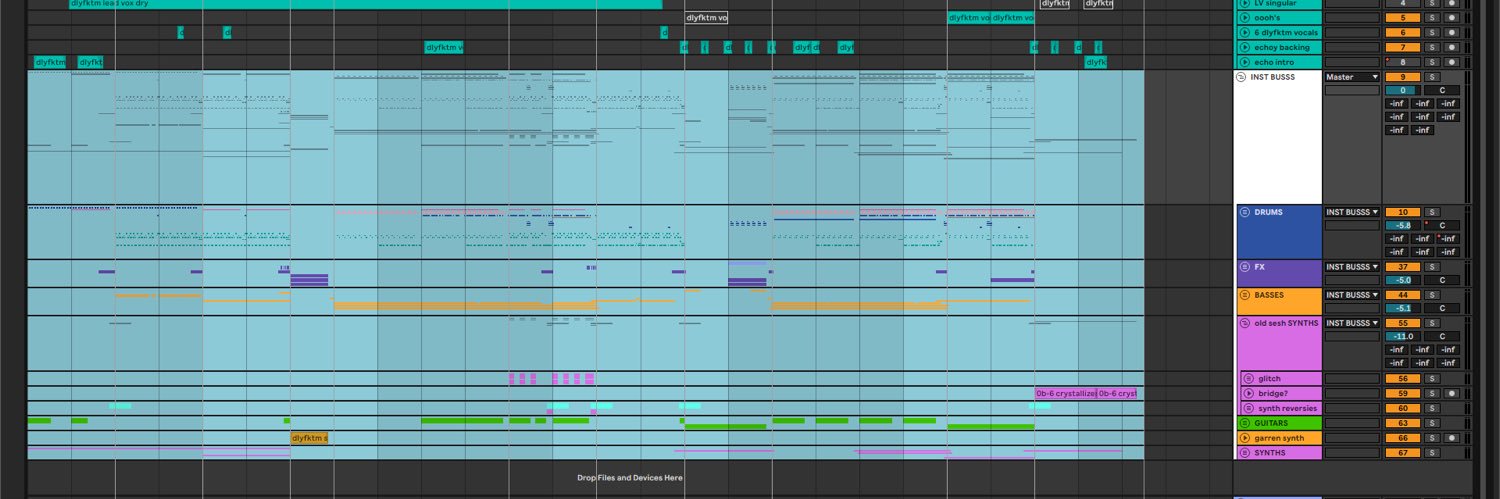
Task: Unfold the echo intro track
Action: [1244, 62]
